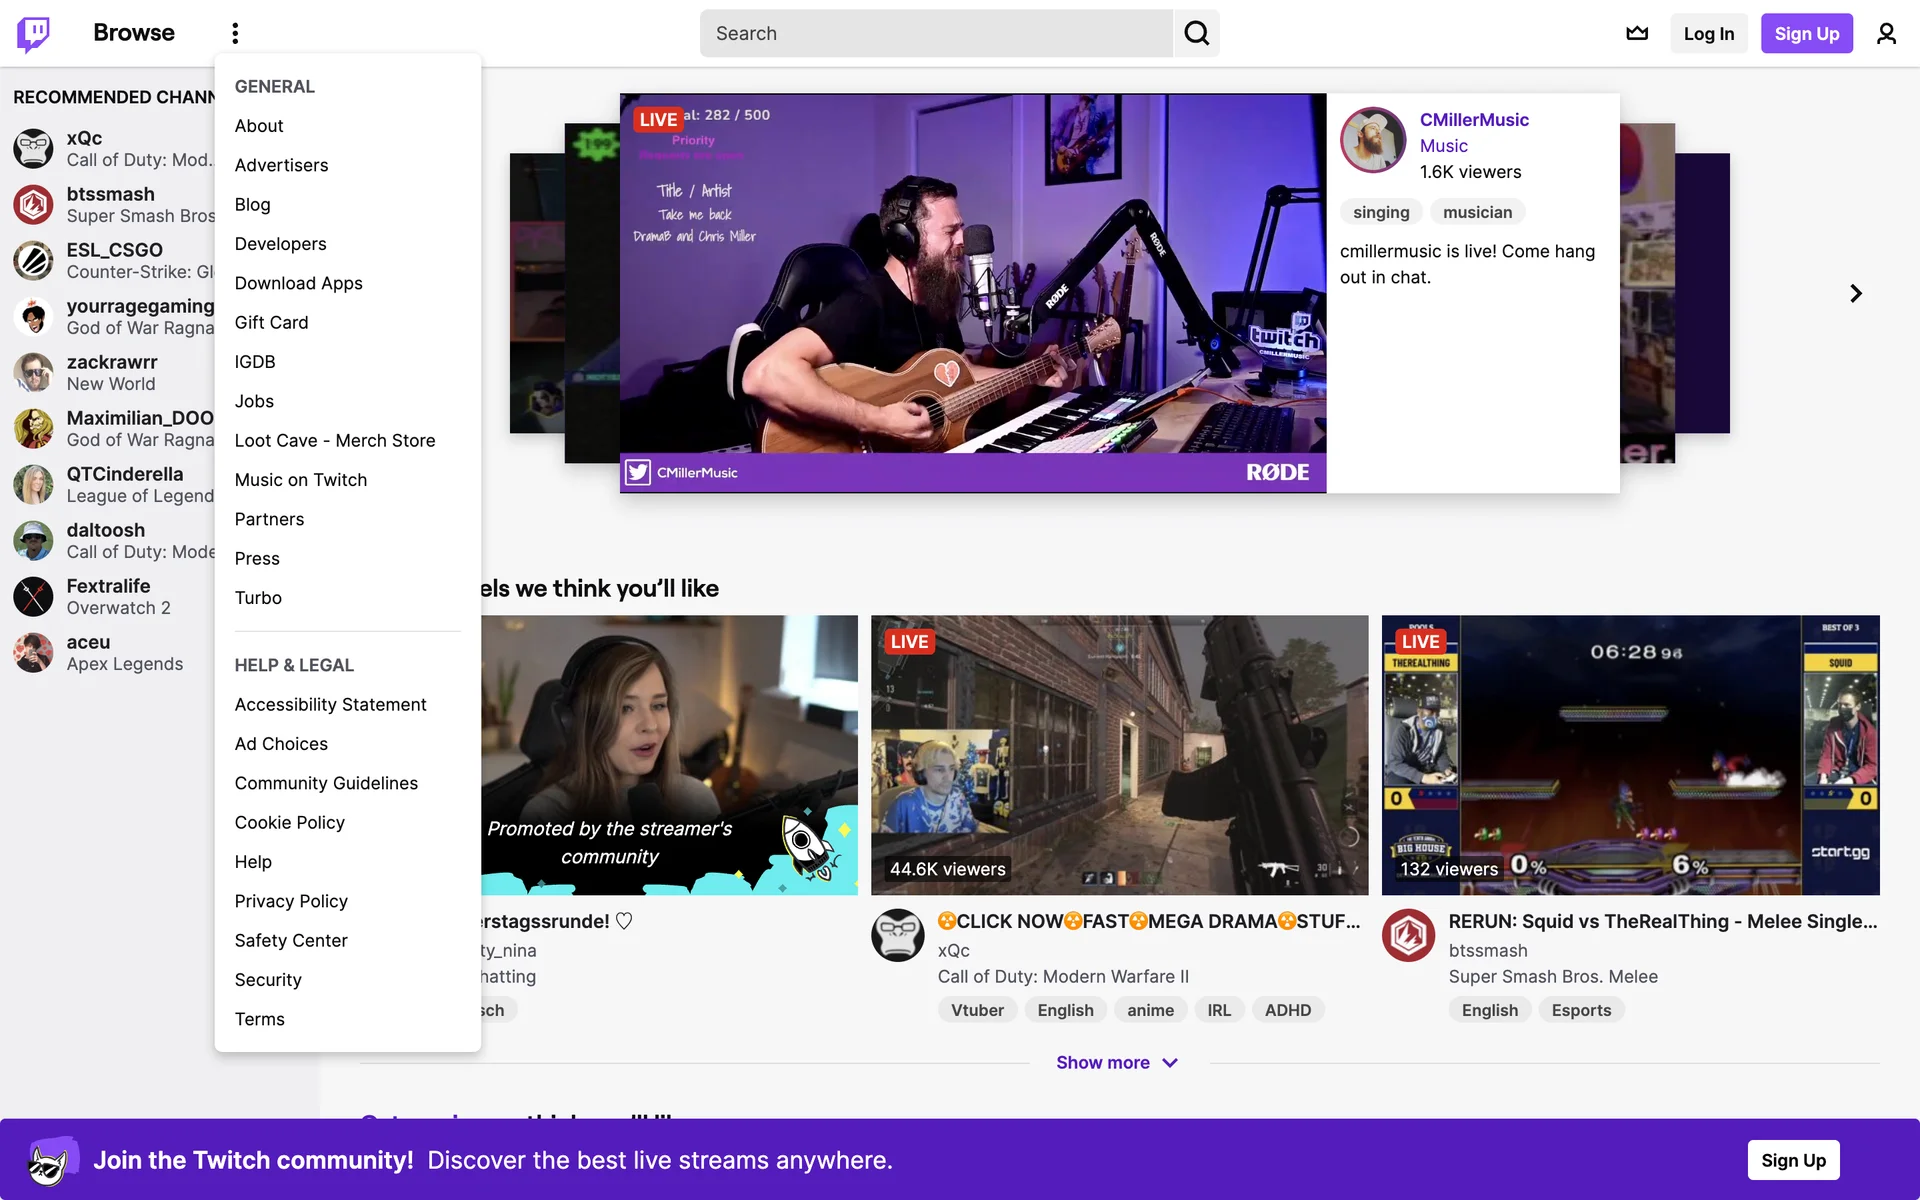The width and height of the screenshot is (1920, 1200).
Task: Click the Twitch logo home icon
Action: click(33, 33)
